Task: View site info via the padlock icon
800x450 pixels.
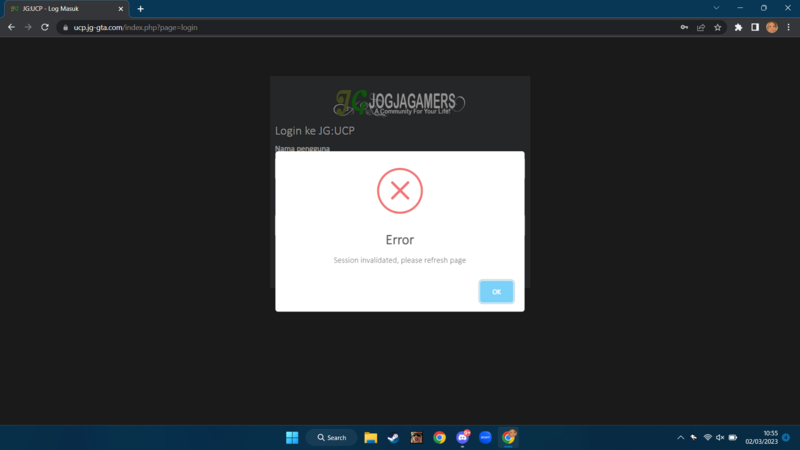Action: pyautogui.click(x=65, y=28)
